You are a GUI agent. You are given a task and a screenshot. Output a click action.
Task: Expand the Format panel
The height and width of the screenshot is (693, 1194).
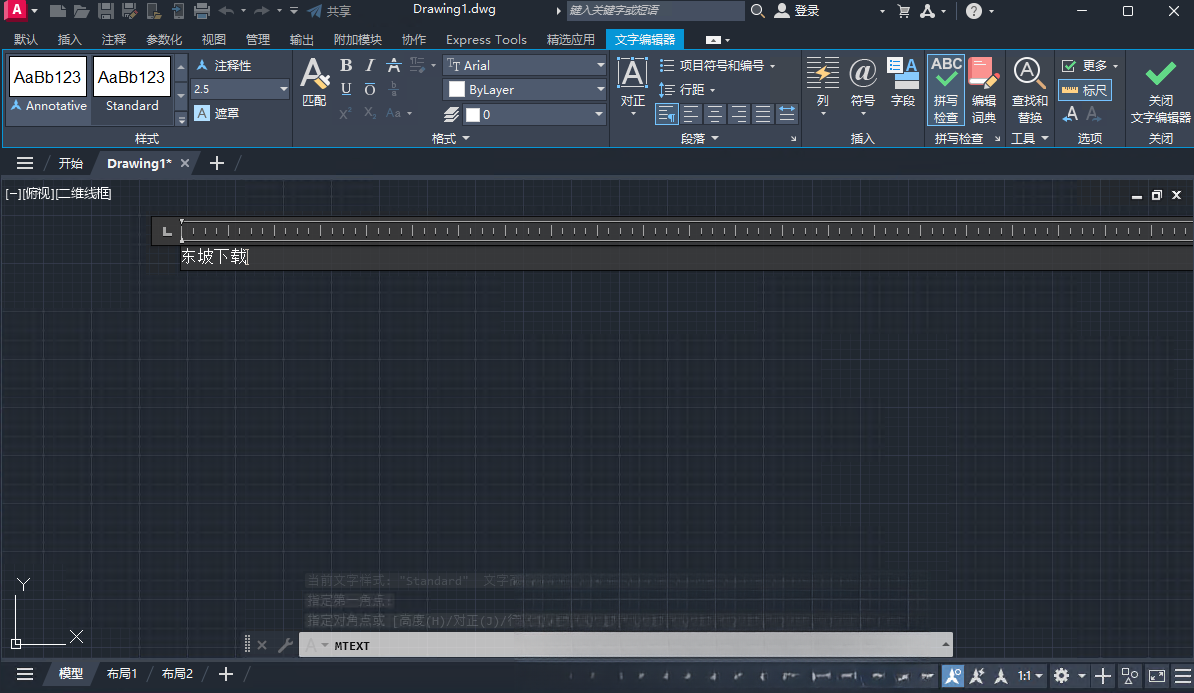[x=450, y=138]
